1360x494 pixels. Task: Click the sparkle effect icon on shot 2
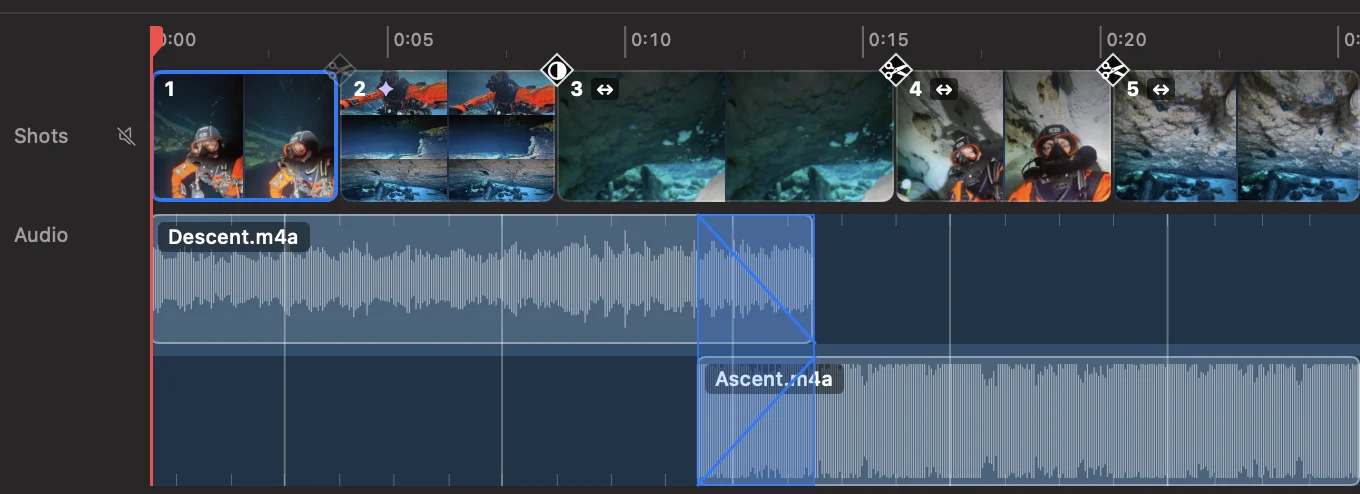tap(385, 89)
